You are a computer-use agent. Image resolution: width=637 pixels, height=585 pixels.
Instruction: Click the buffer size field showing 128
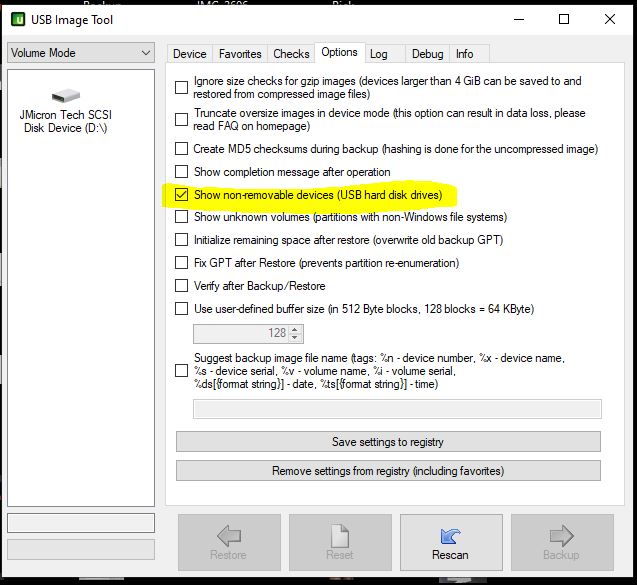[x=241, y=334]
